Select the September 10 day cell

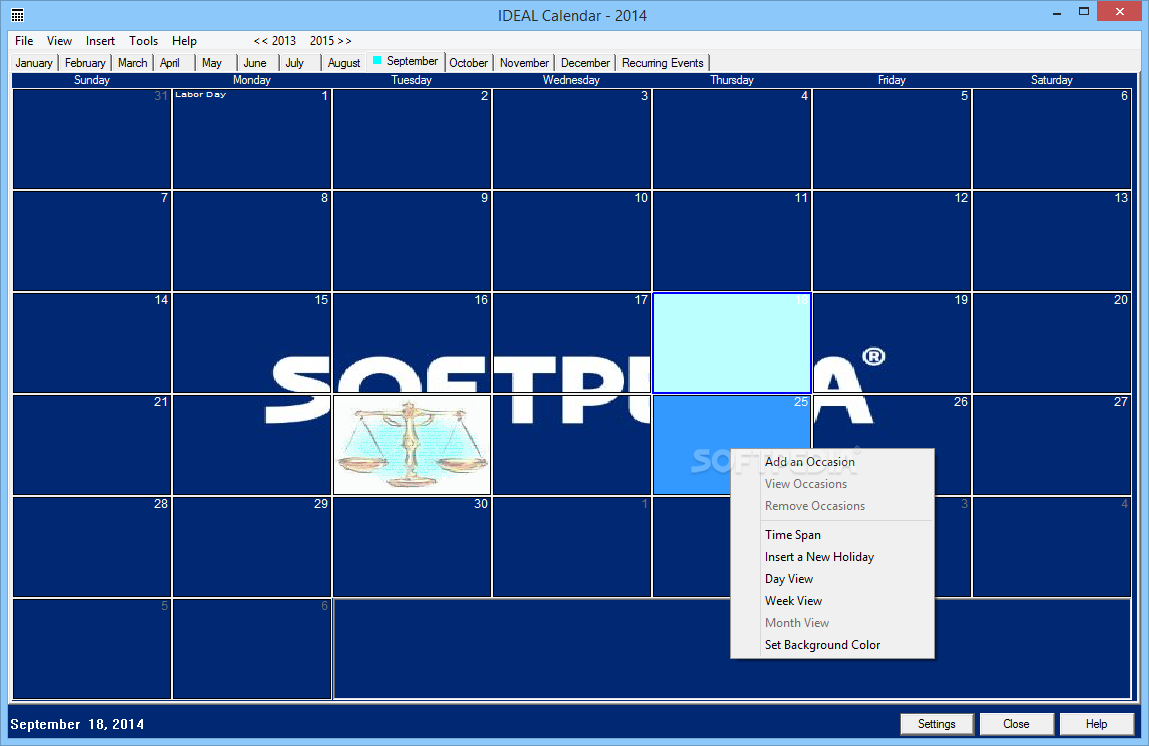572,241
